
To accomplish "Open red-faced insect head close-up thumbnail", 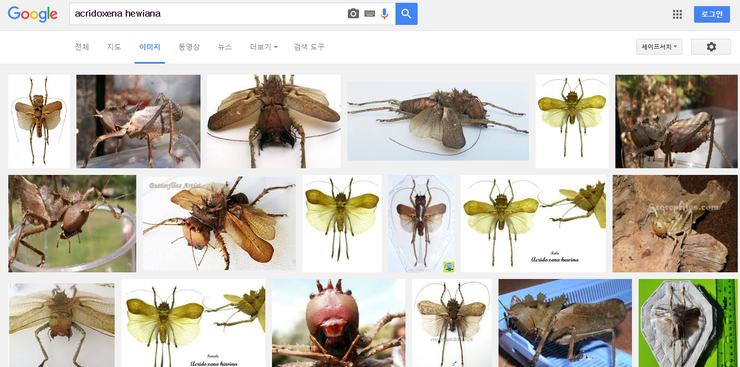I will click(338, 323).
